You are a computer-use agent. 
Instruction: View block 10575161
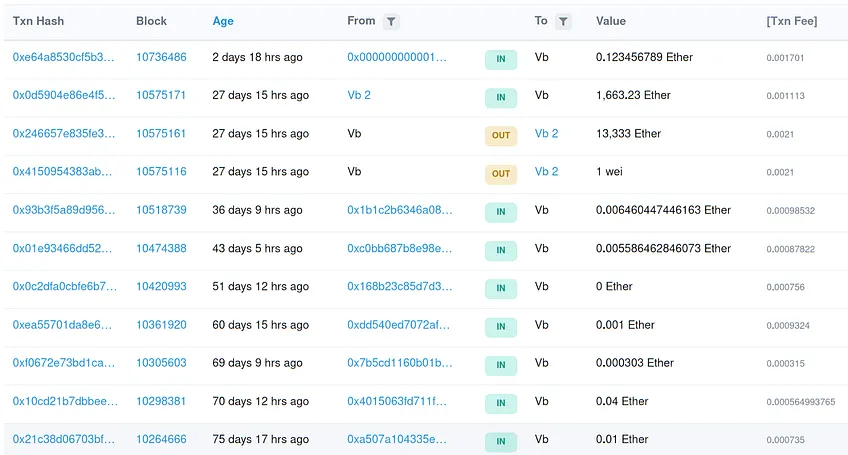pos(161,134)
